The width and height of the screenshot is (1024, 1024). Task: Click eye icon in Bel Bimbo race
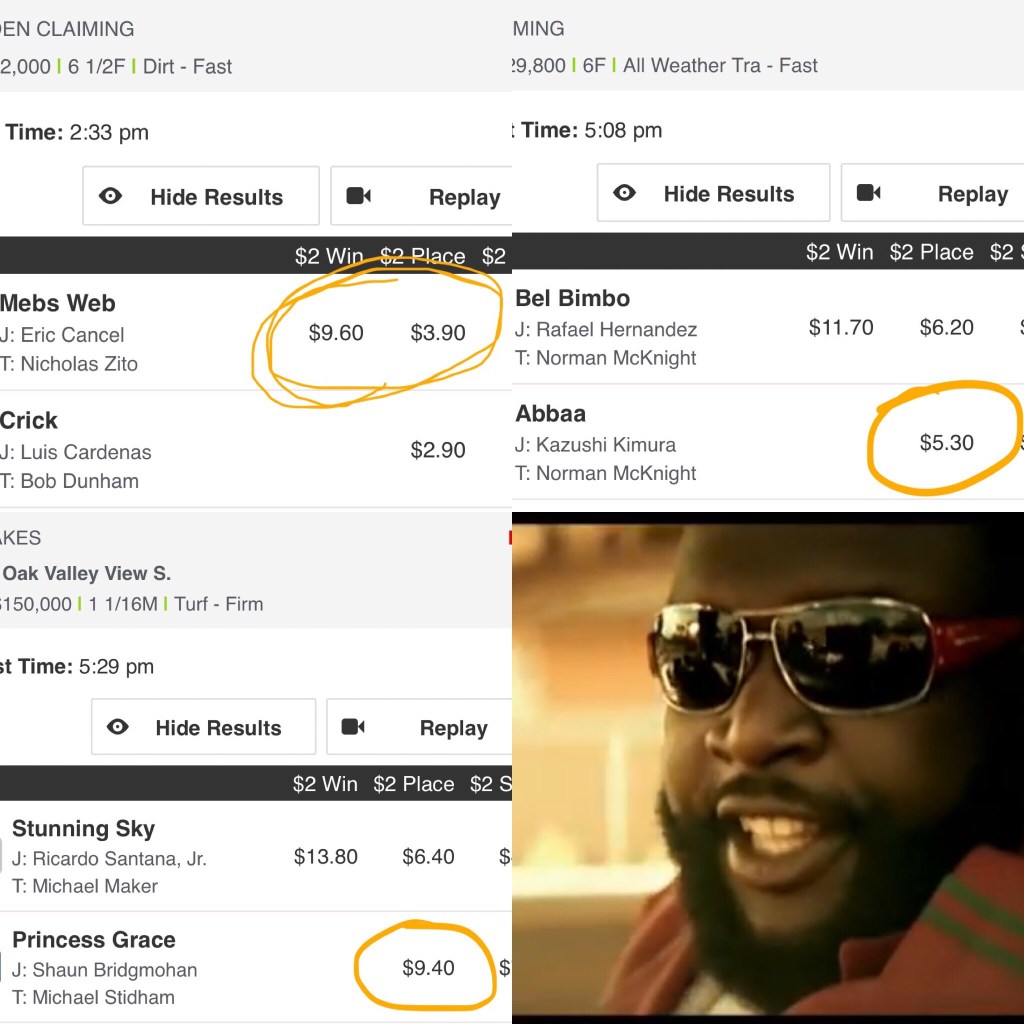[x=624, y=193]
